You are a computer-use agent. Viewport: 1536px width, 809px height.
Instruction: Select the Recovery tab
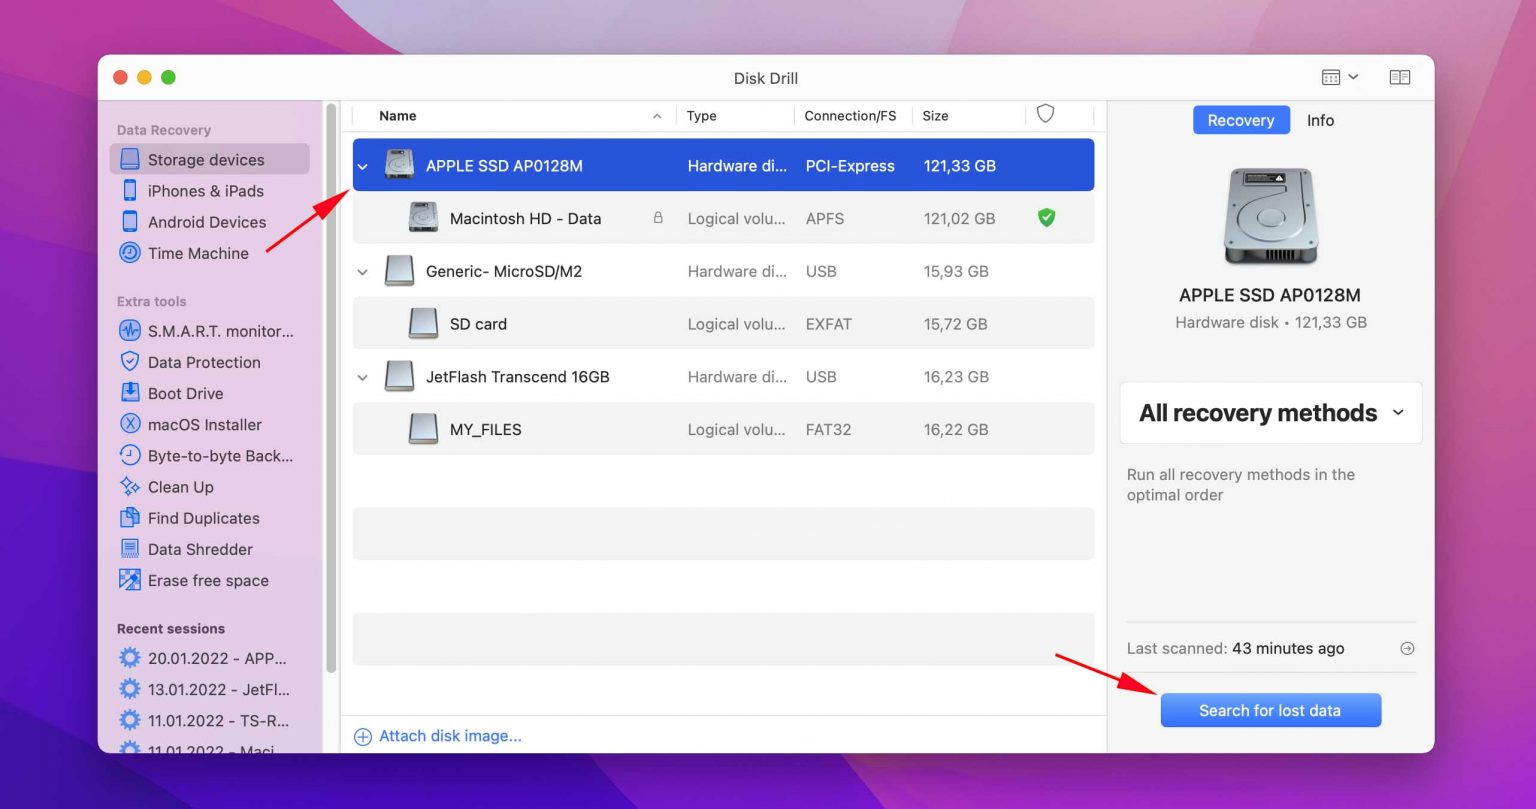[1241, 120]
